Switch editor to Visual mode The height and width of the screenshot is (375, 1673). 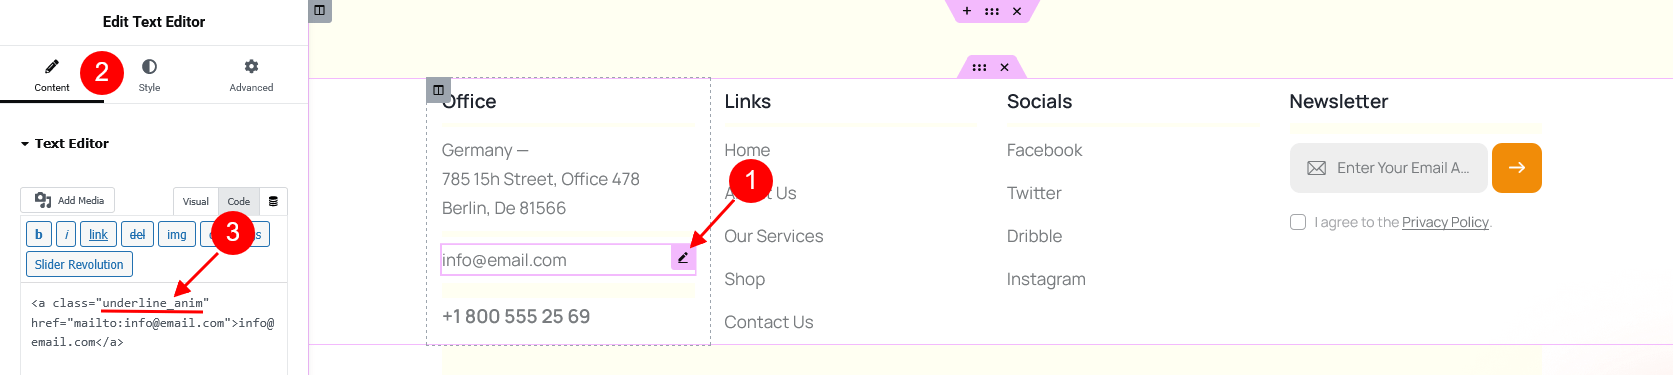[196, 201]
